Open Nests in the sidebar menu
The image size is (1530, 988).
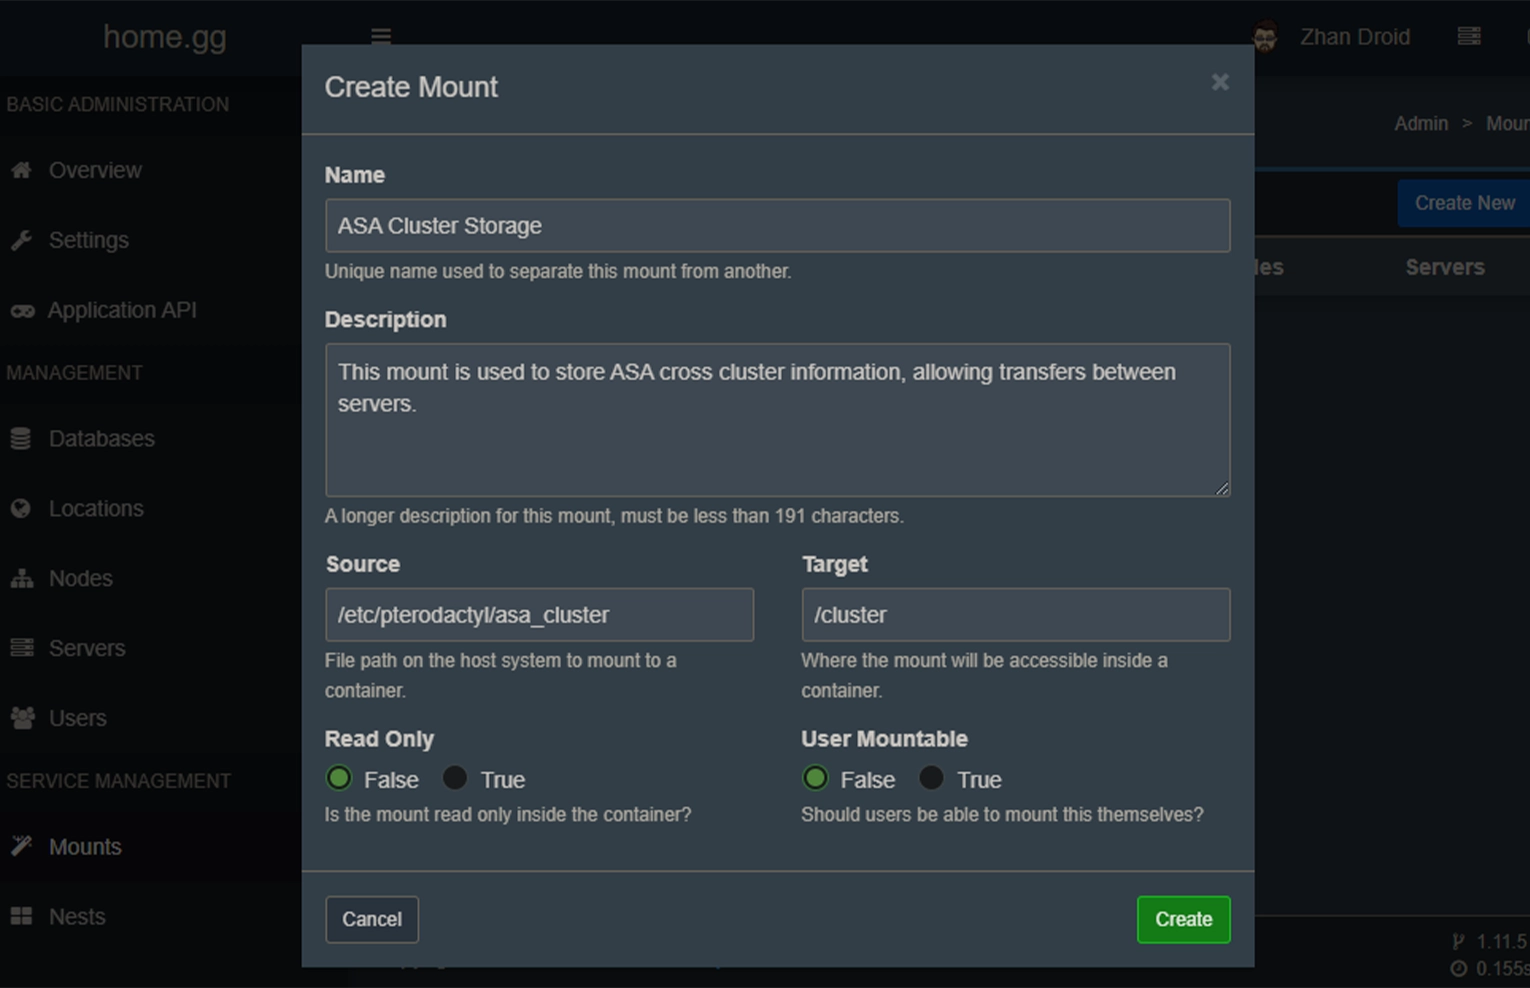coord(77,916)
